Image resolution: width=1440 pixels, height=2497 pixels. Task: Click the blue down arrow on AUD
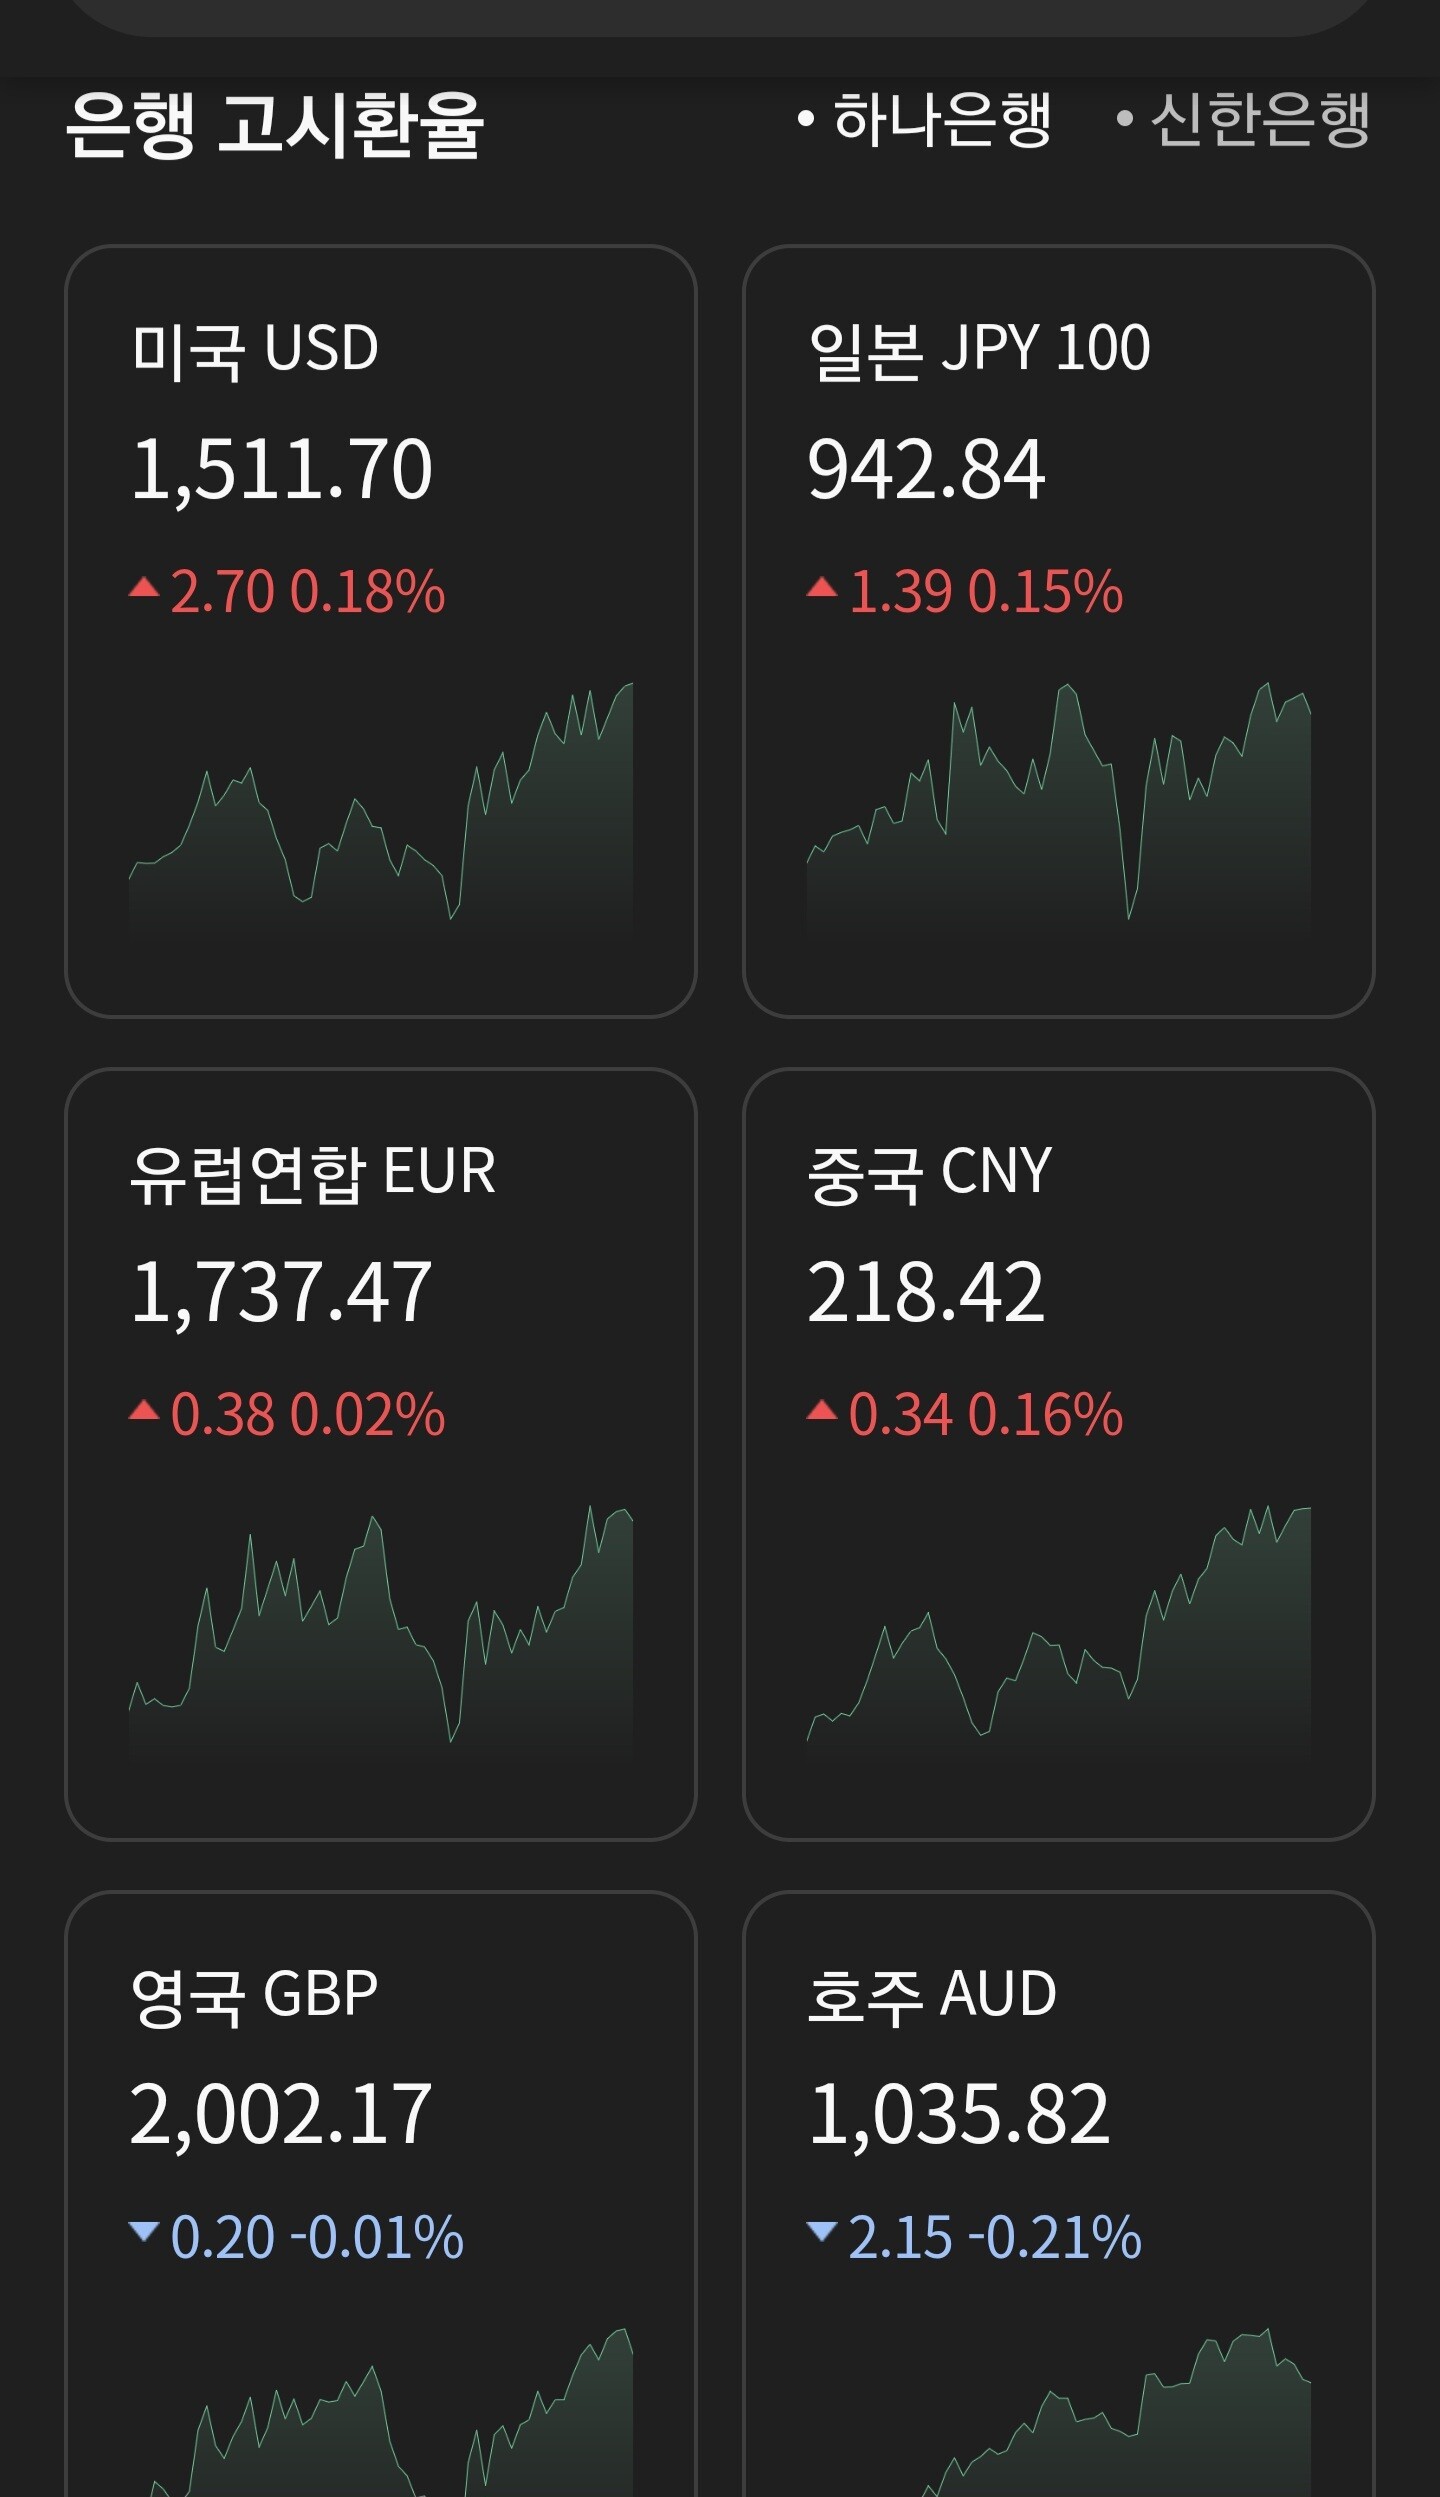pos(822,2231)
